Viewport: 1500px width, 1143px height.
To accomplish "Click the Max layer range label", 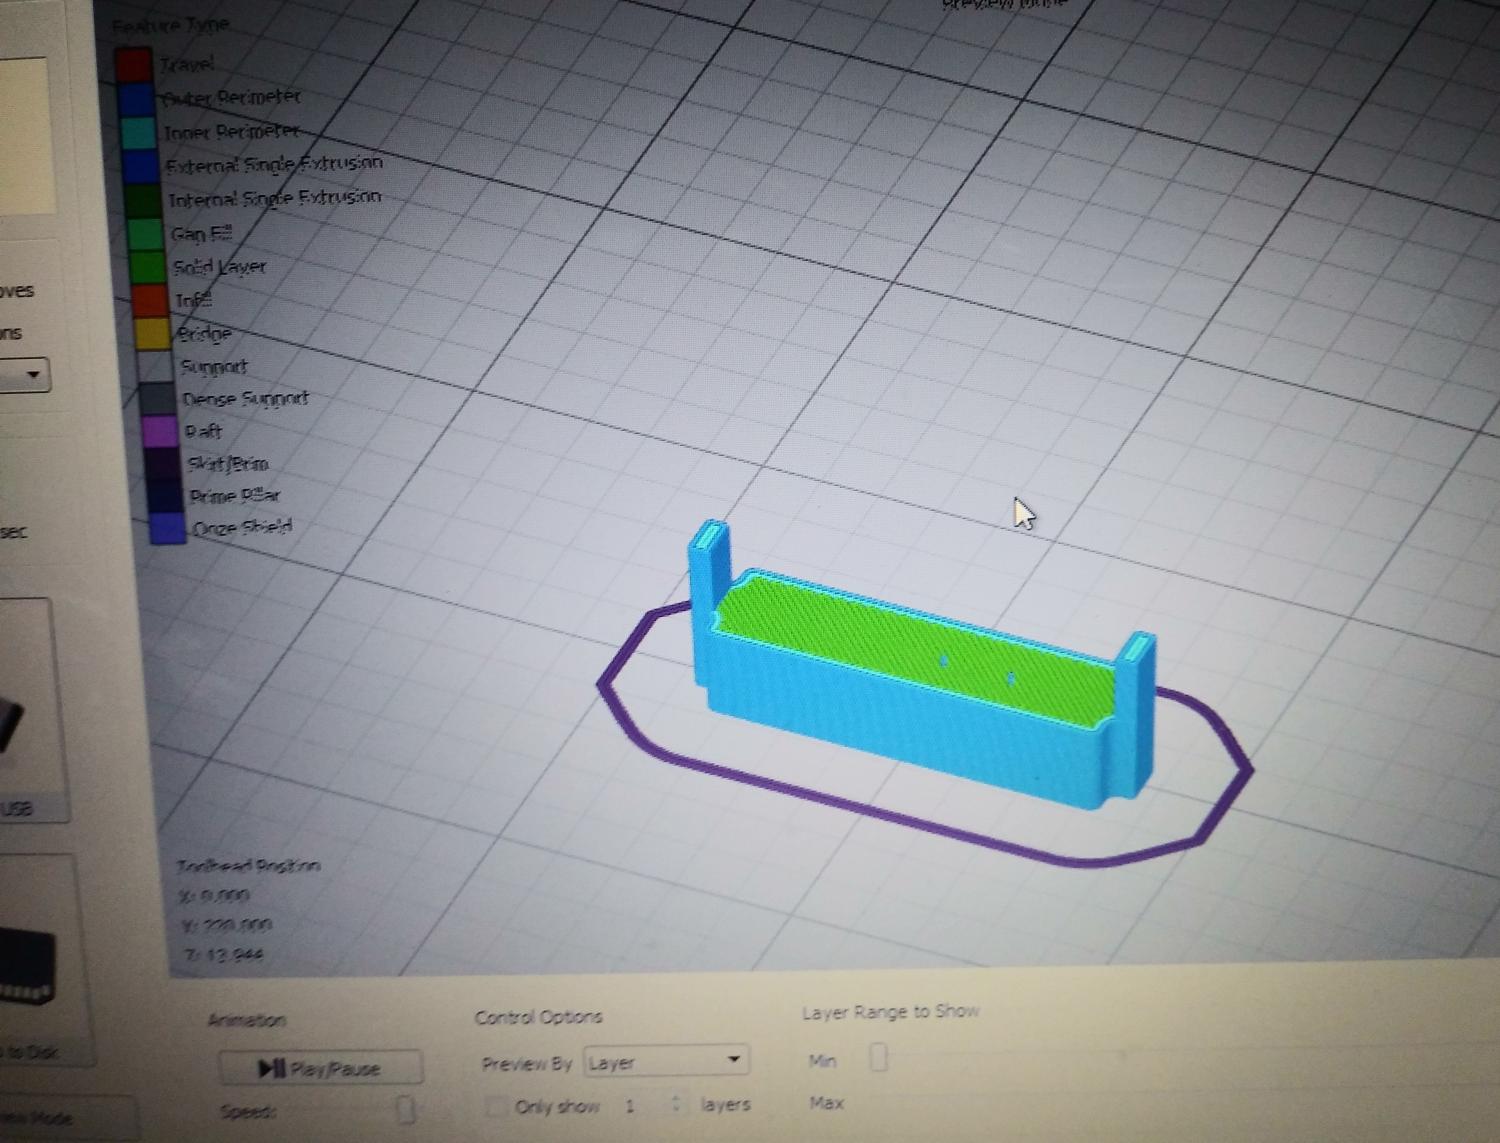I will pyautogui.click(x=826, y=1103).
